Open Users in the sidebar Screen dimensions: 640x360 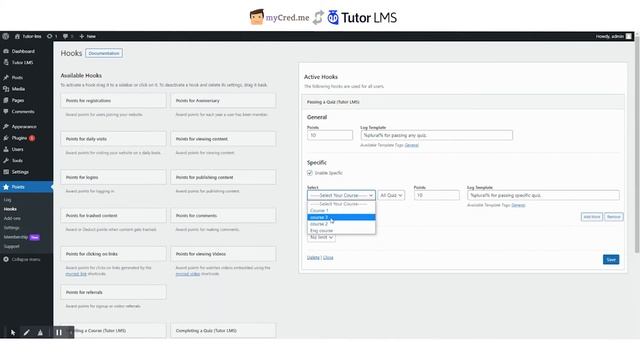click(x=17, y=149)
